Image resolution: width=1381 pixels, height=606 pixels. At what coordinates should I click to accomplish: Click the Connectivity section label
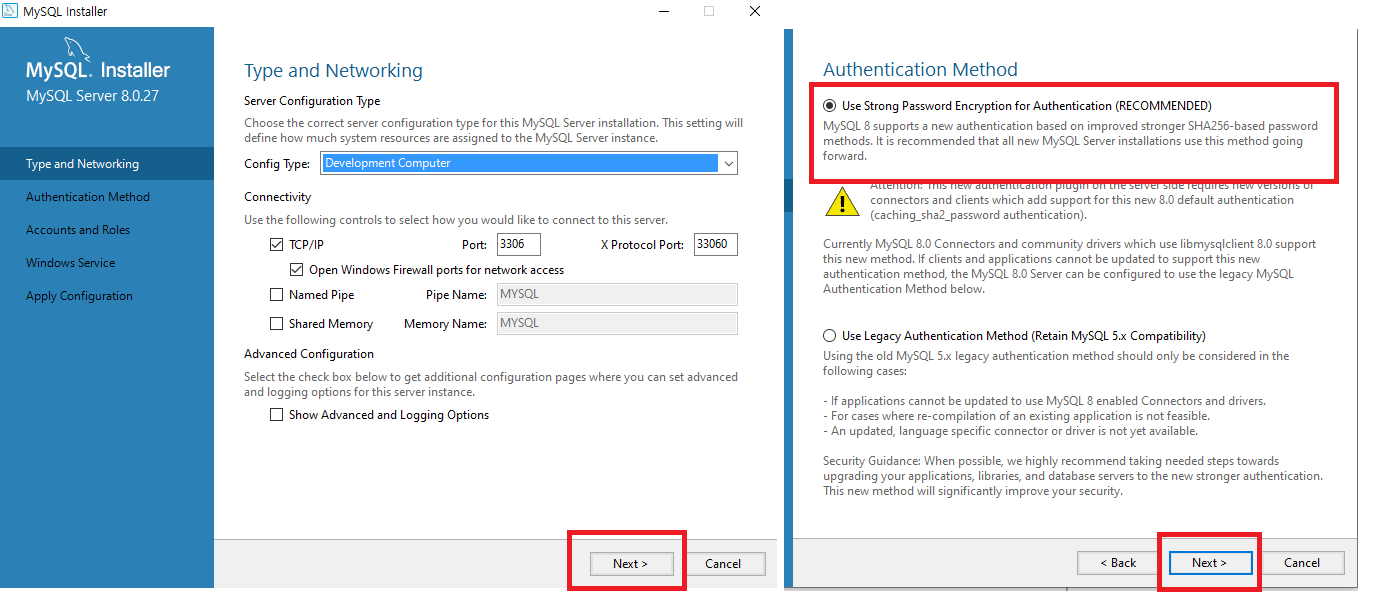click(278, 197)
